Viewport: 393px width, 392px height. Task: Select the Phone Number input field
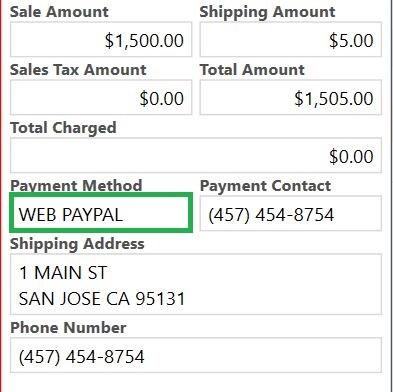(196, 355)
